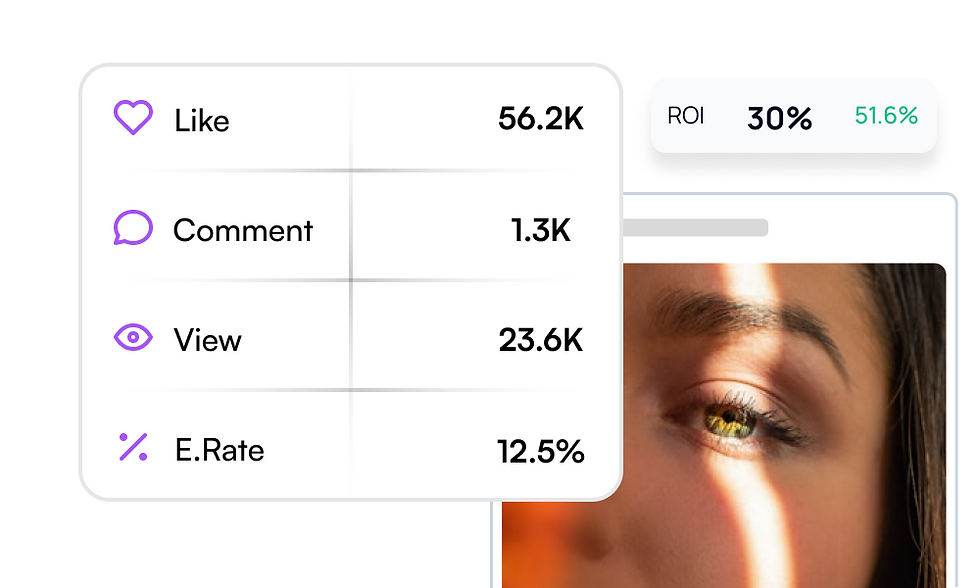
Task: Click the eye View icon
Action: (x=133, y=338)
